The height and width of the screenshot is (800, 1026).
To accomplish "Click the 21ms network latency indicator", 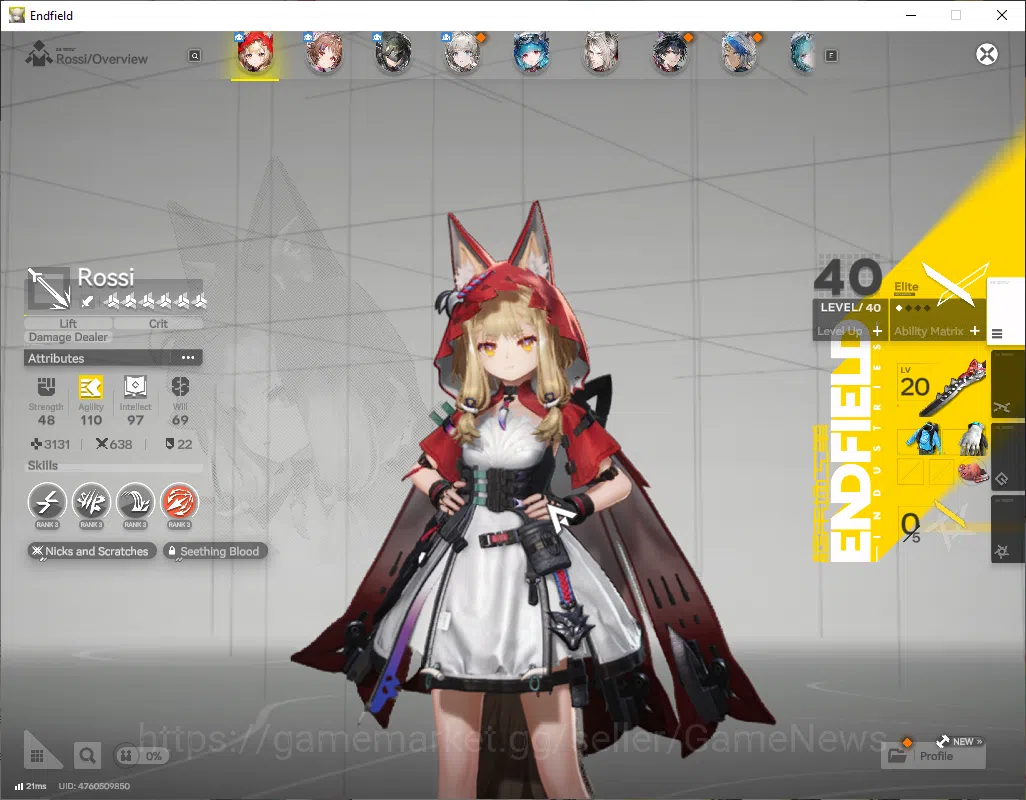I will click(30, 786).
